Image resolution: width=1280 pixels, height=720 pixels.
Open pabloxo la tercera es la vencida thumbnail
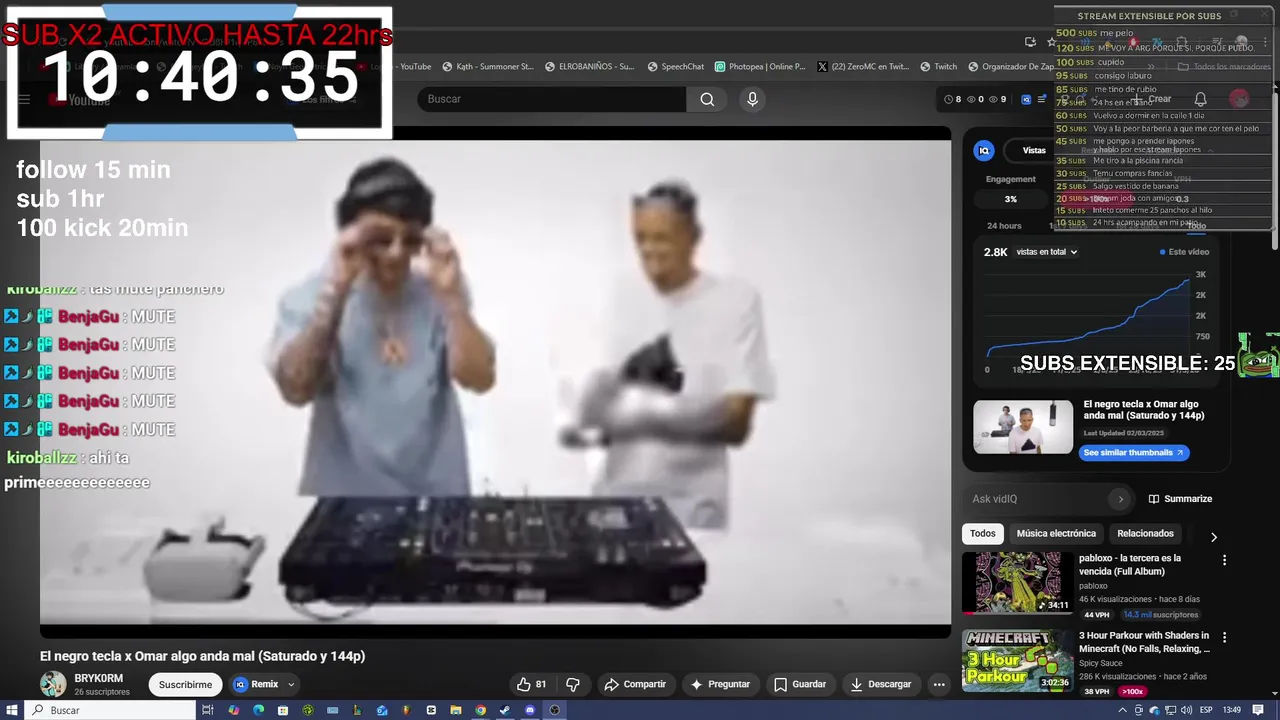1017,582
